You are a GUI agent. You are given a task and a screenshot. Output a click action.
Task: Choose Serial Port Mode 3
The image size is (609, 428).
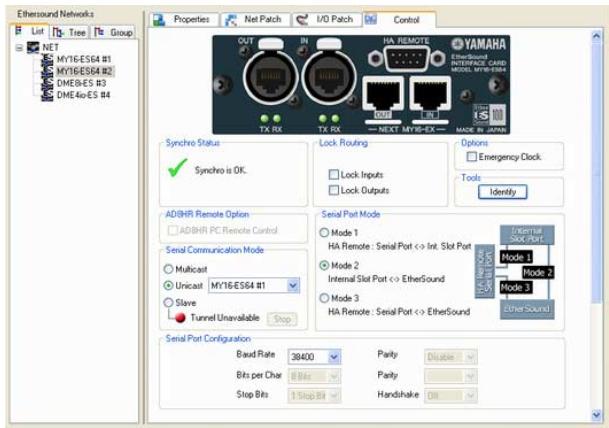tap(324, 298)
